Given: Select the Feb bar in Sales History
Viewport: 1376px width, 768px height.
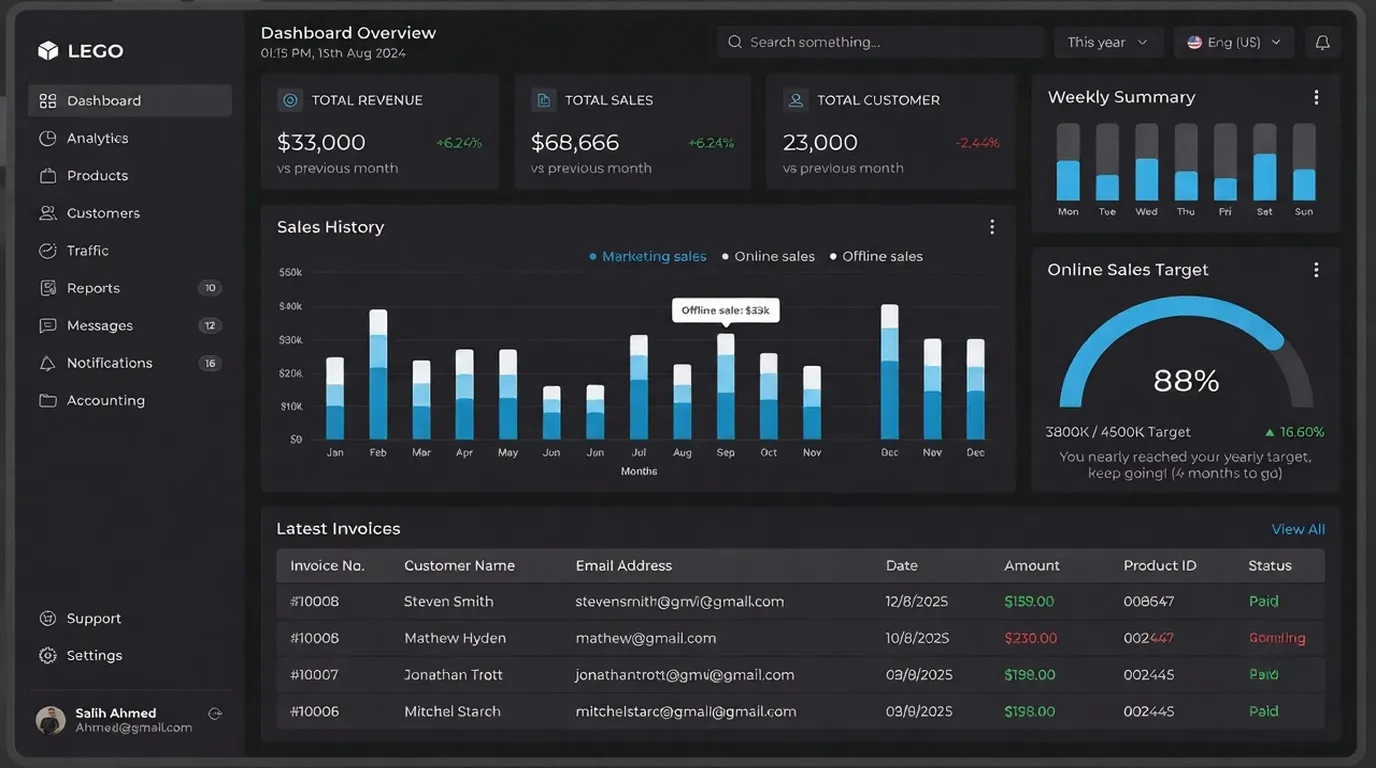Looking at the screenshot, I should tap(378, 375).
